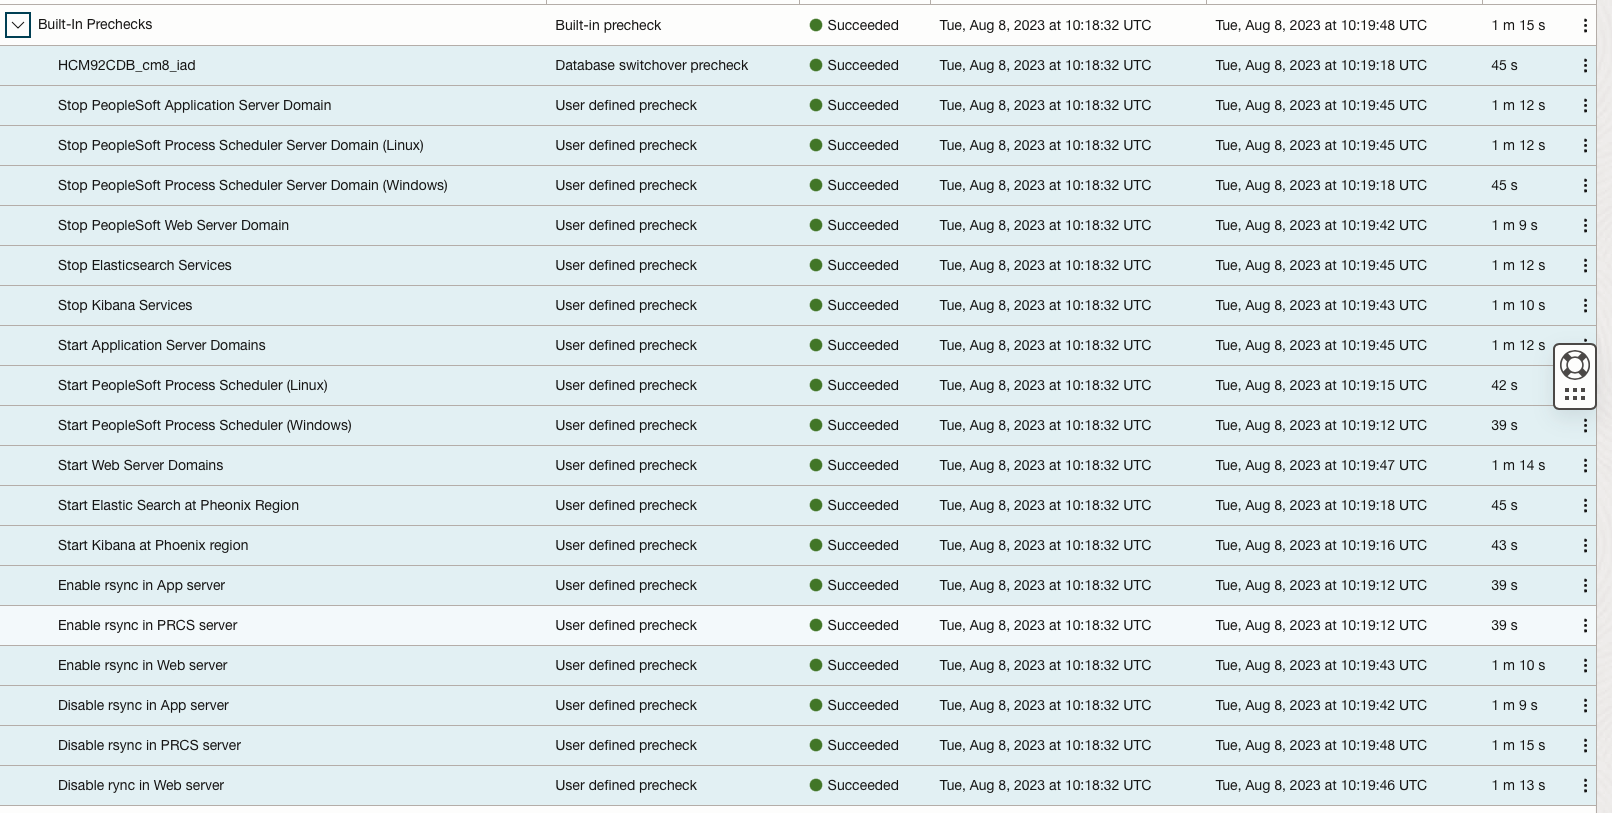Viewport: 1612px width, 813px height.
Task: Select the Enable rsync in PRCS server step
Action: point(148,625)
